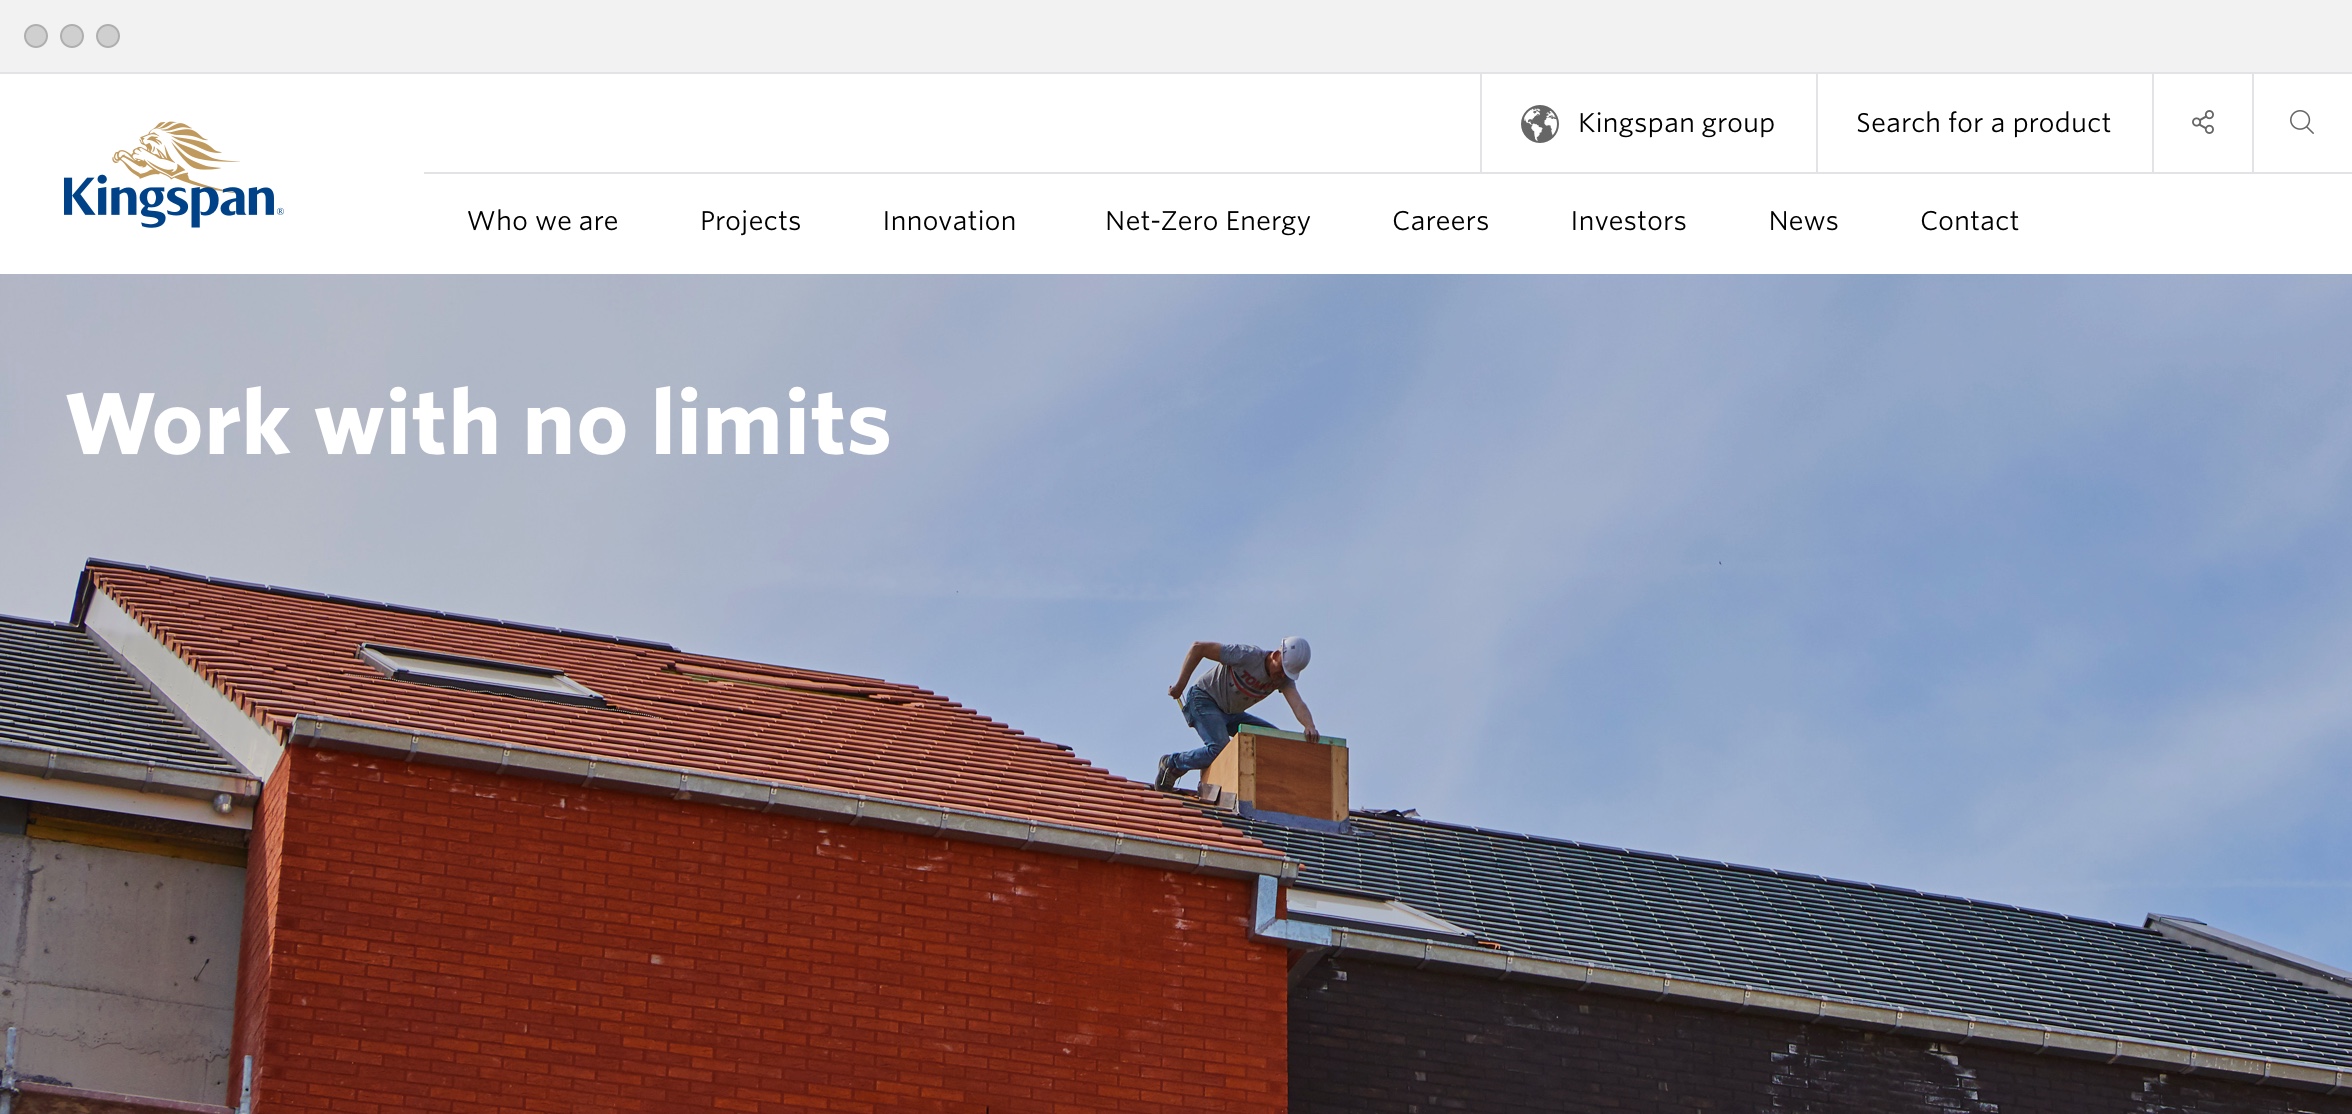Click the second gray window control circle
2352x1114 pixels.
(72, 36)
